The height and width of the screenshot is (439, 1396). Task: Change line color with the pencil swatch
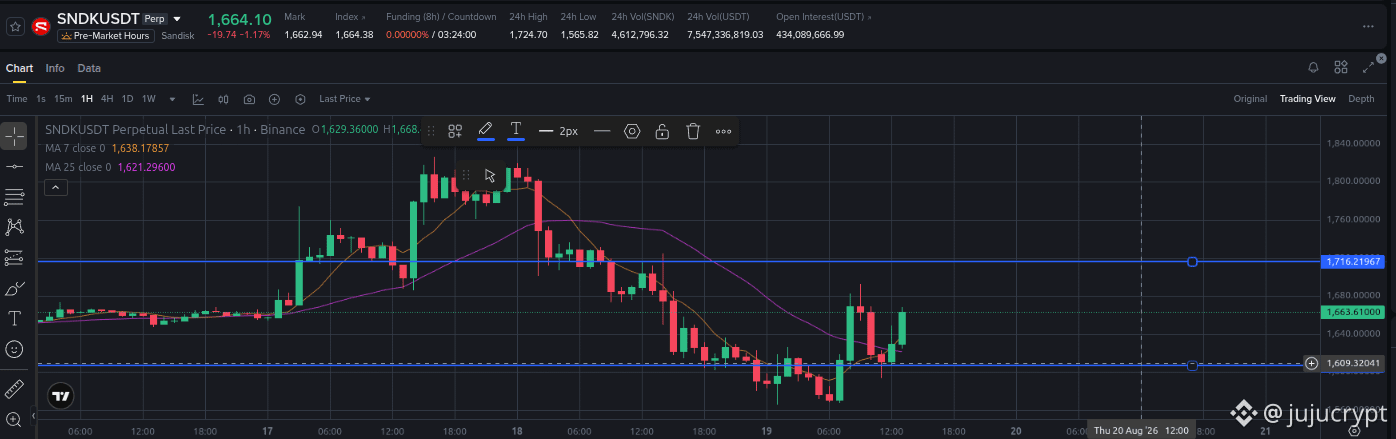[x=485, y=131]
